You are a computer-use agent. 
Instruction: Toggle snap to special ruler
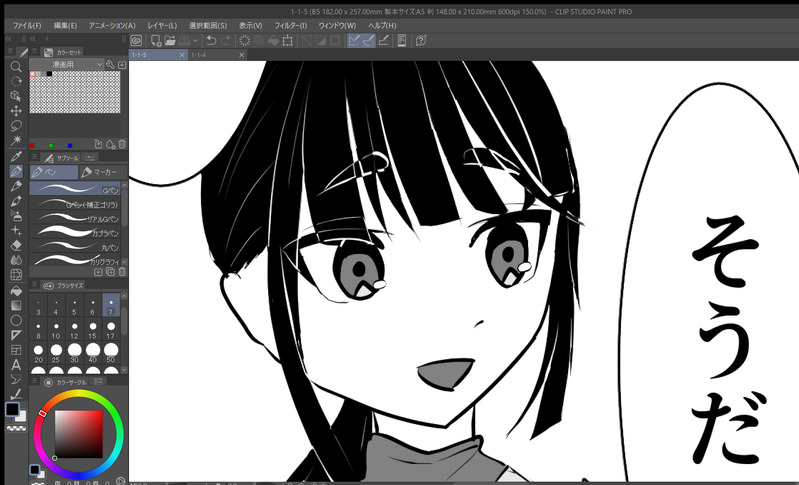(368, 41)
